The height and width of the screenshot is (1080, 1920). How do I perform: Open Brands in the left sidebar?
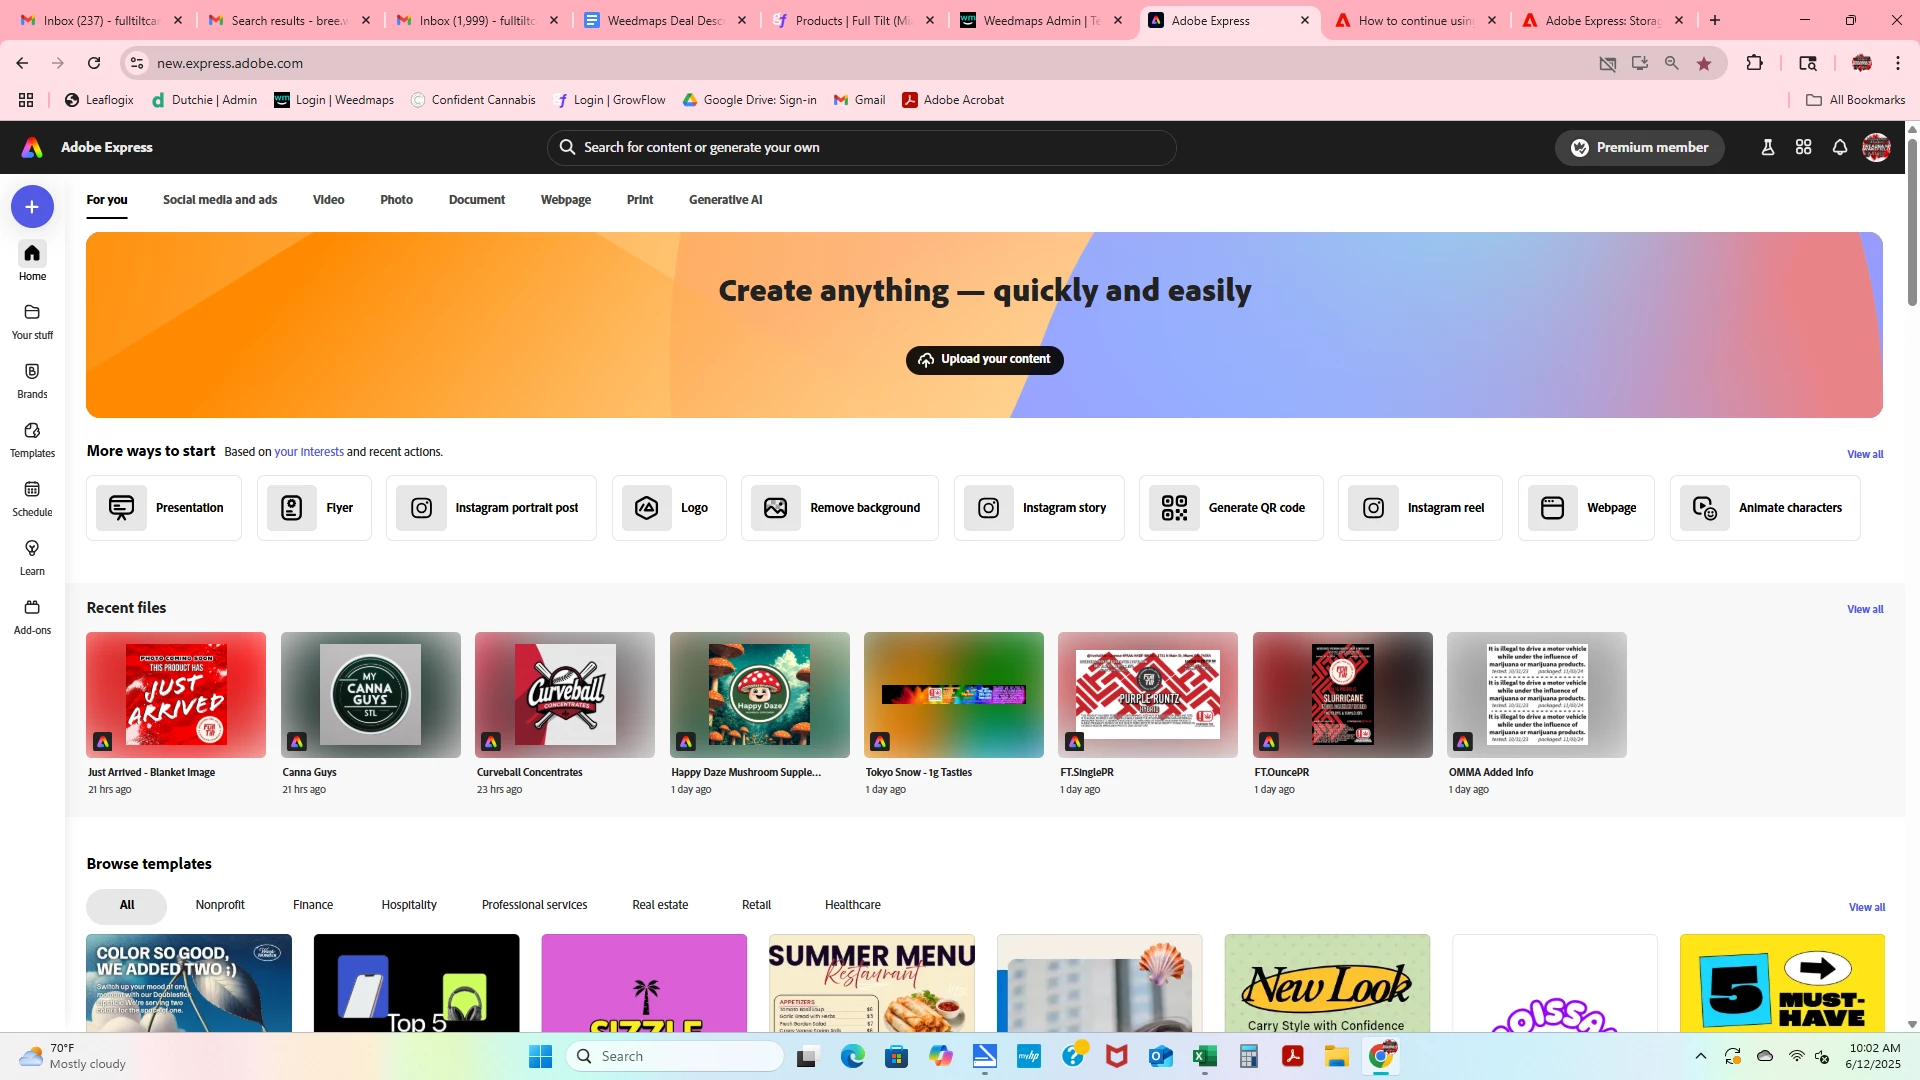tap(32, 380)
